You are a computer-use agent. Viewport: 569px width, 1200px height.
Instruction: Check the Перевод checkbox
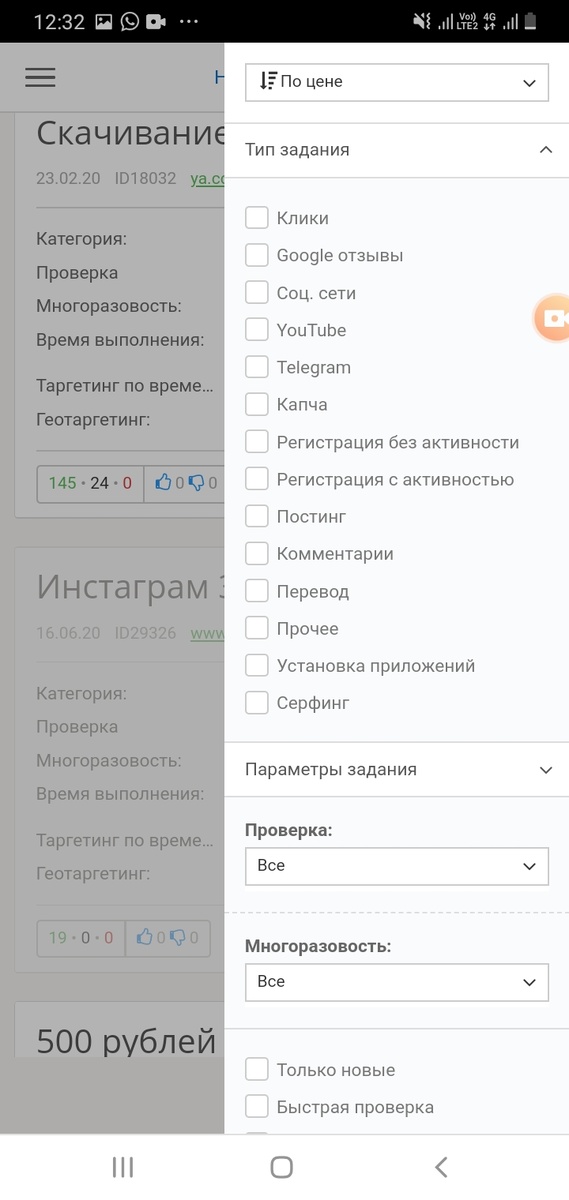click(x=257, y=591)
